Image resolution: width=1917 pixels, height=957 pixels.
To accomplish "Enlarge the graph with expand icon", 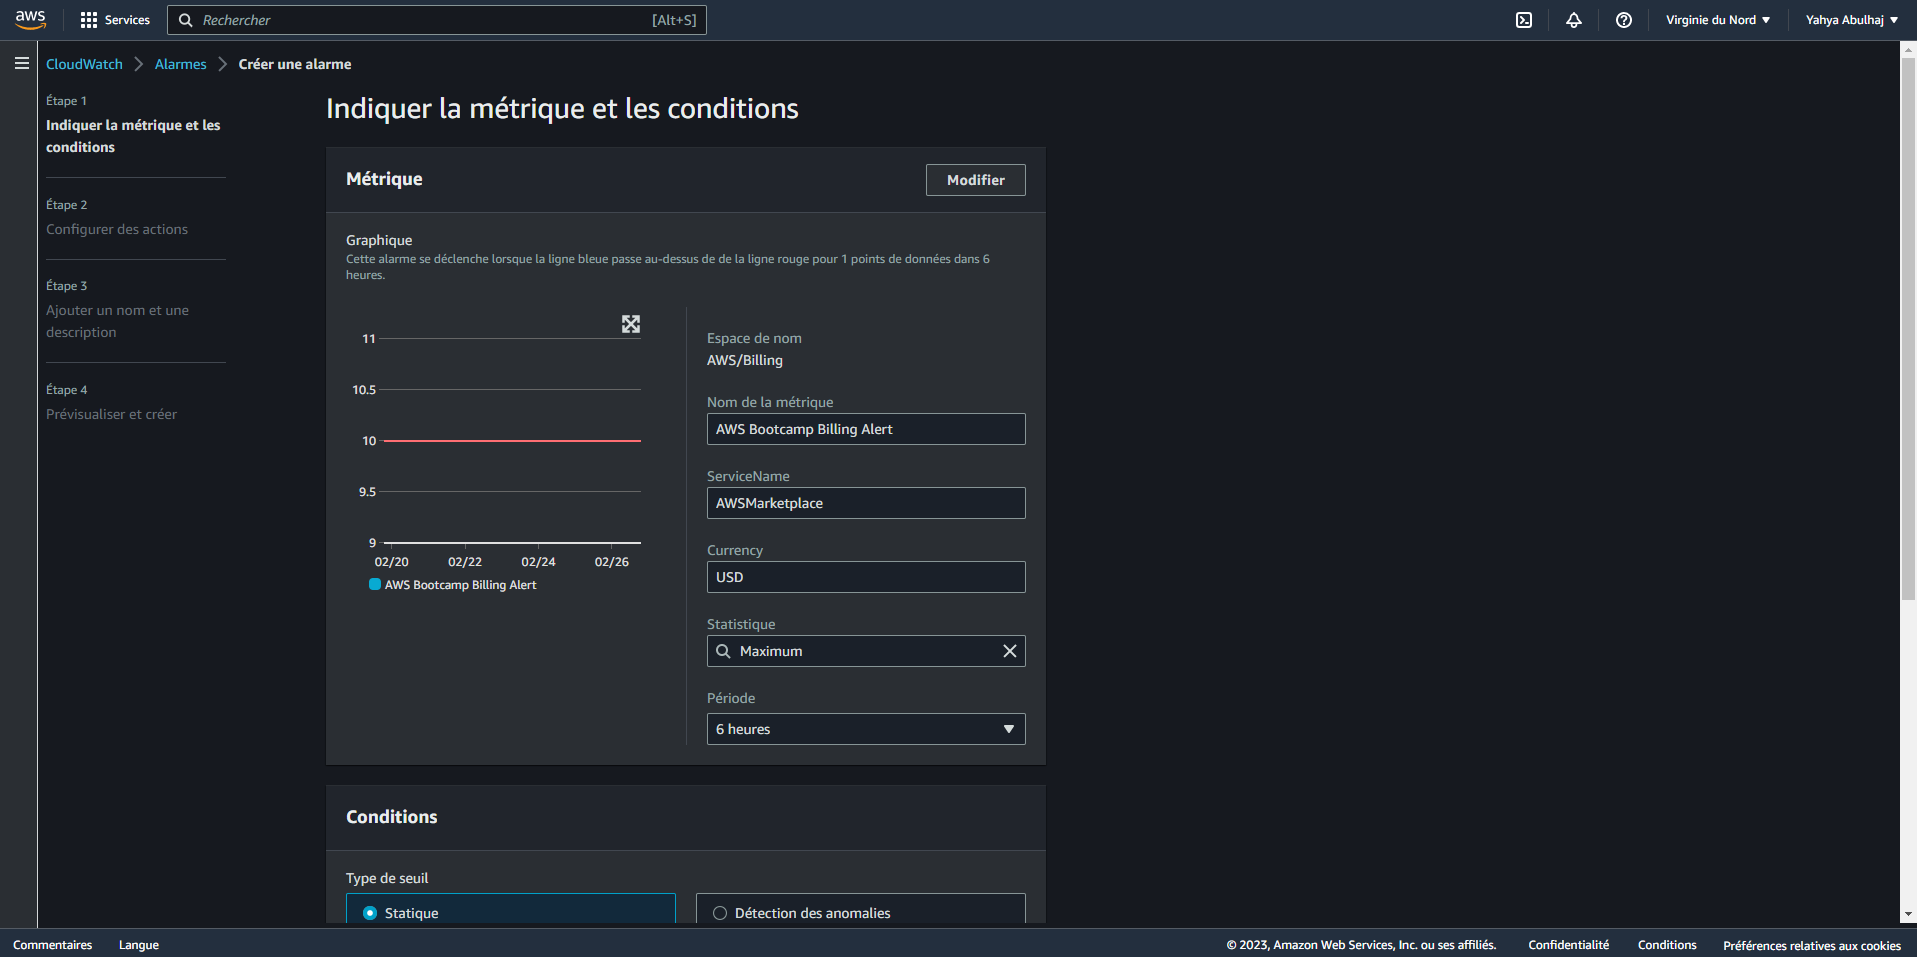I will click(x=631, y=324).
